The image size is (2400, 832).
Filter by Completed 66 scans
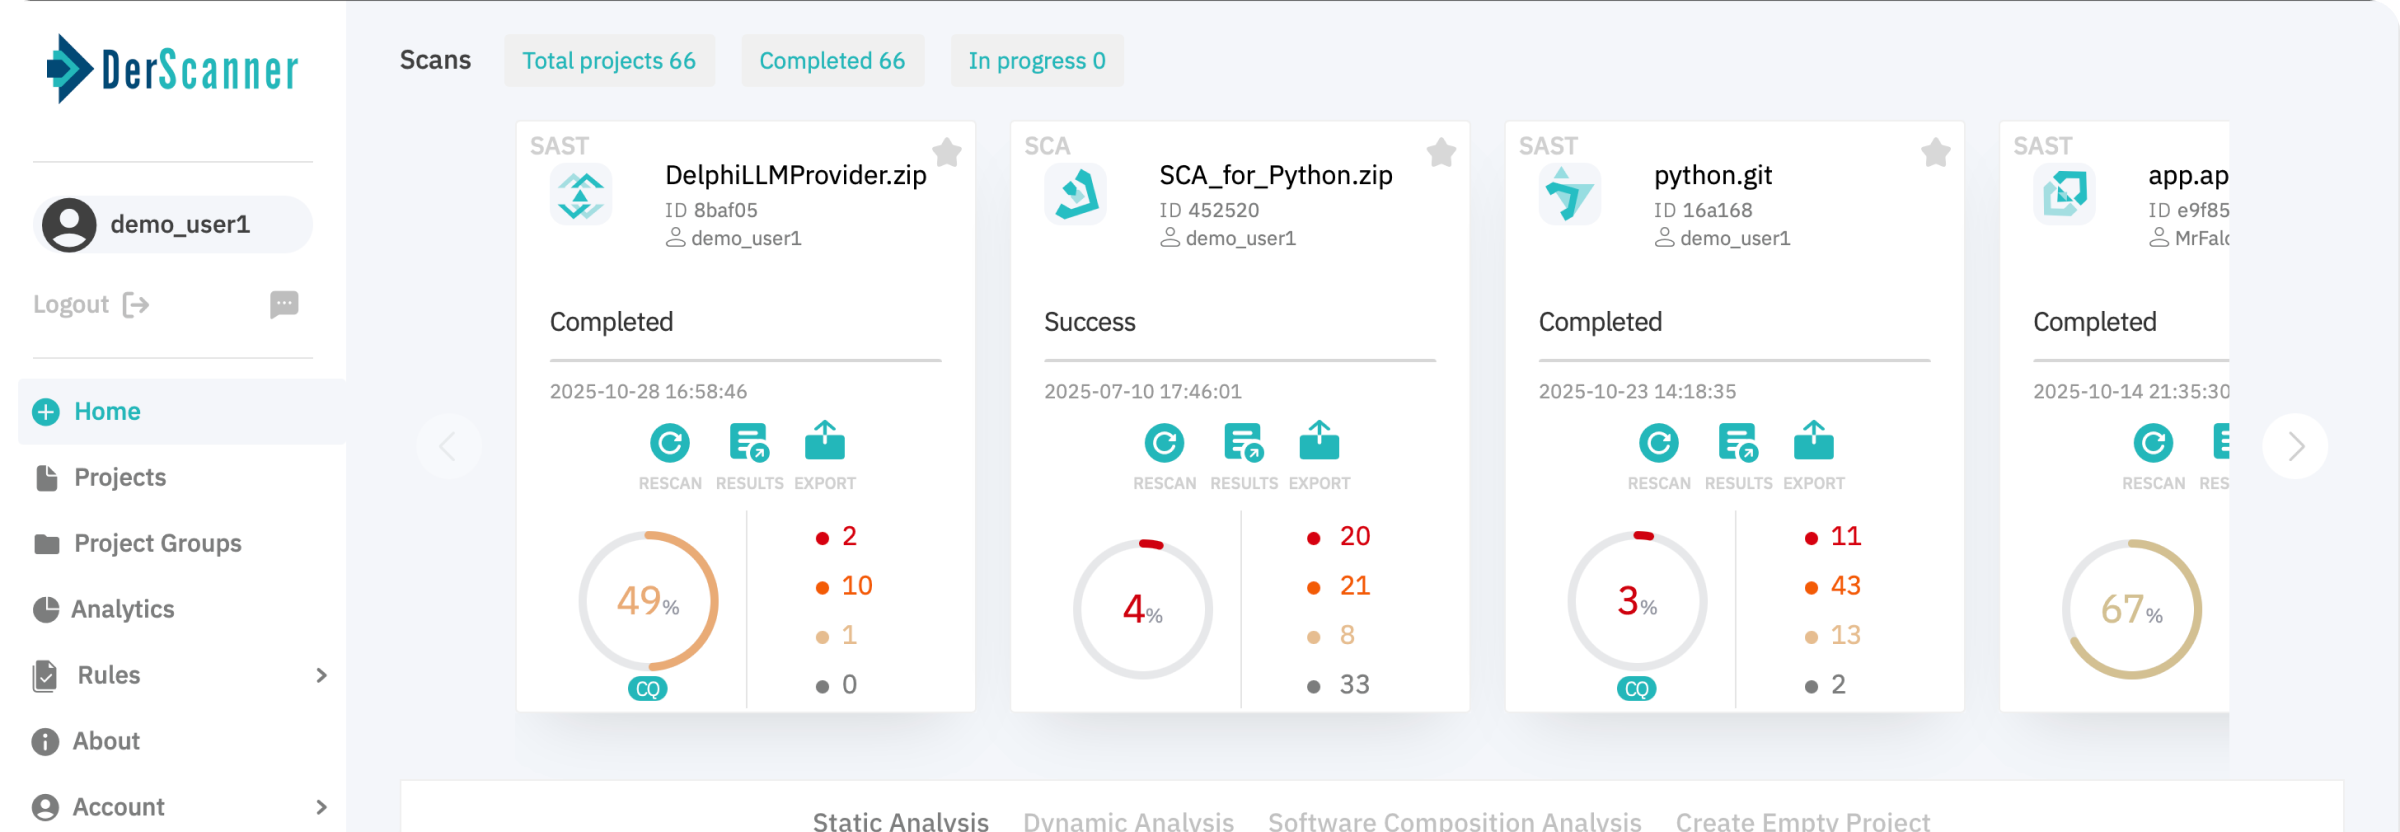(x=832, y=61)
